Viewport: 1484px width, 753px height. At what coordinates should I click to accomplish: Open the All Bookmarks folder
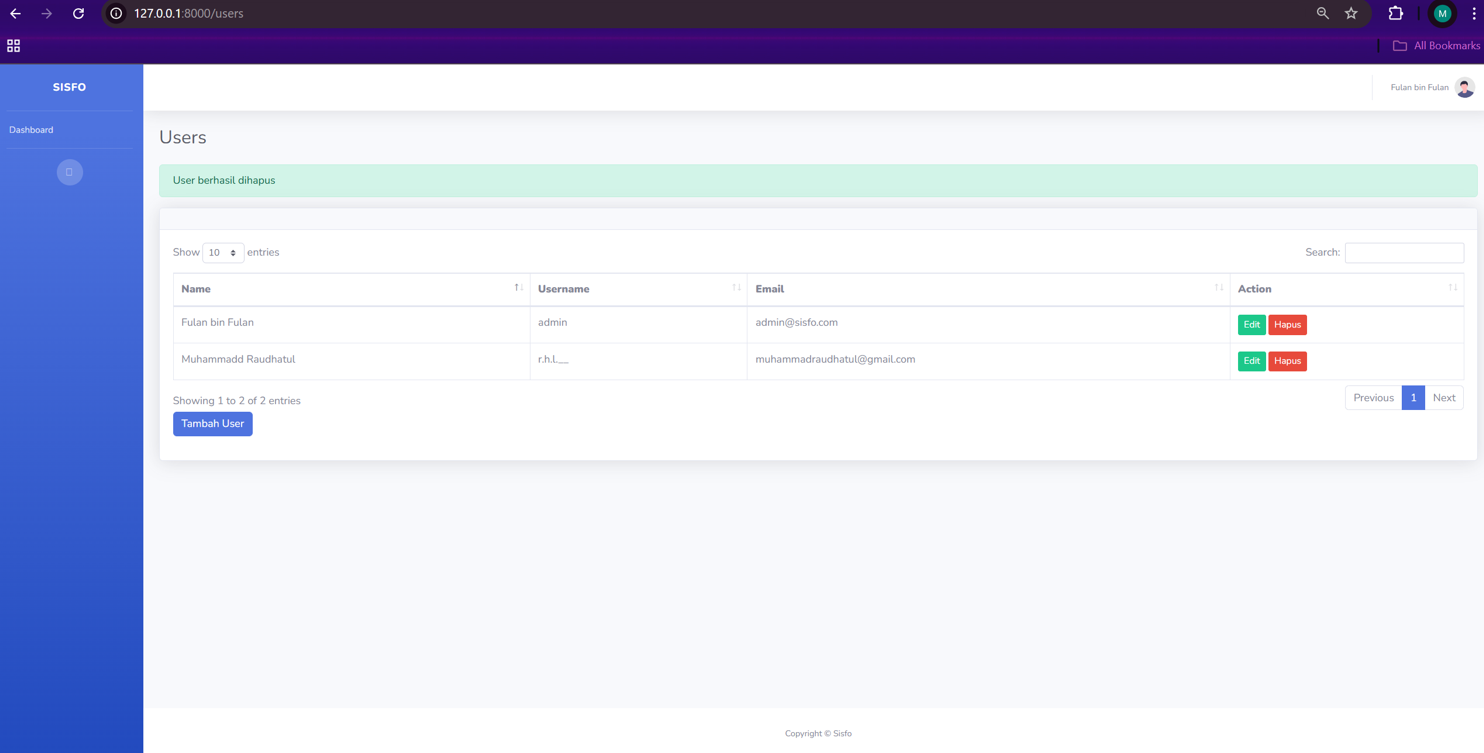[x=1436, y=46]
